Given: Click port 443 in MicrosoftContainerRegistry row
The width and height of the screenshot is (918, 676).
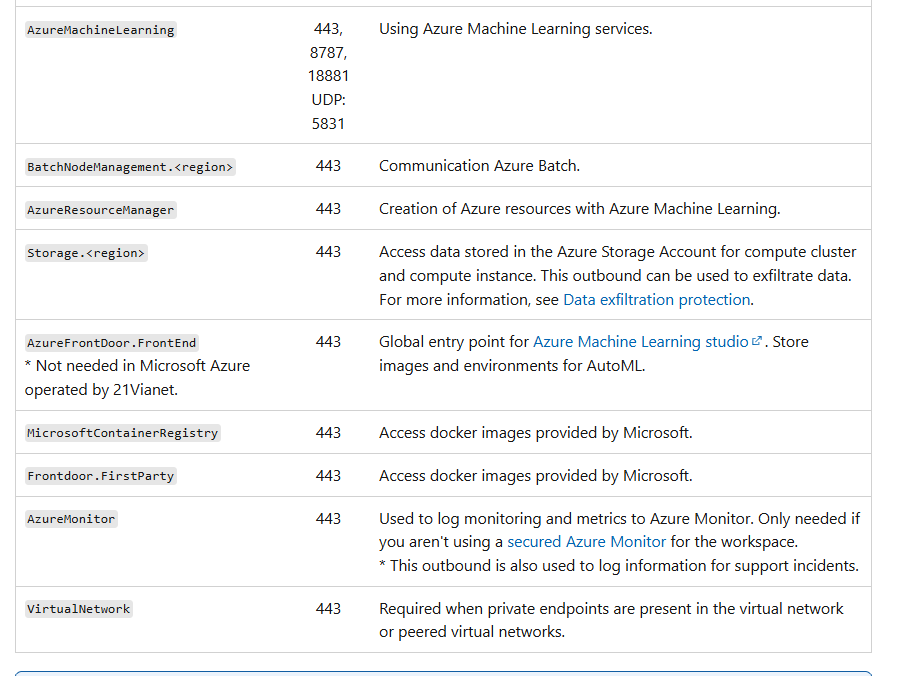Looking at the screenshot, I should 328,433.
